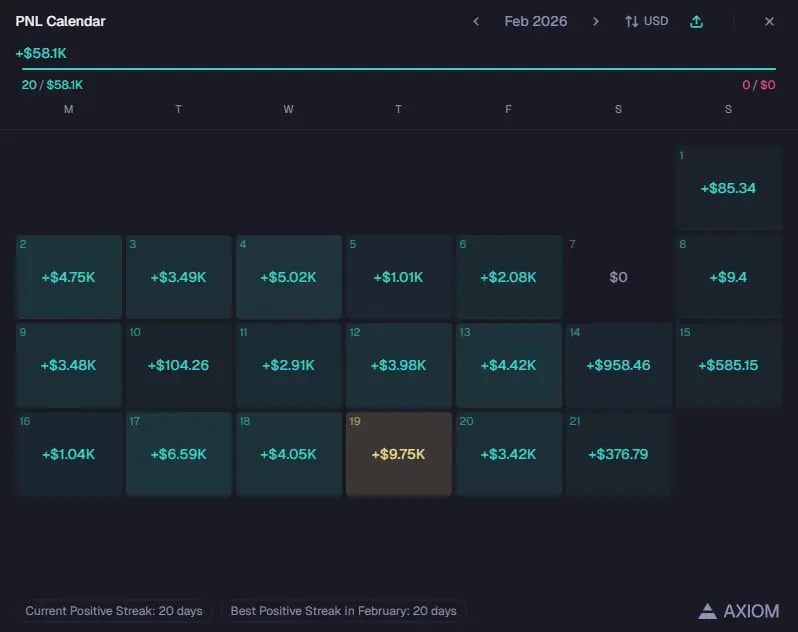The height and width of the screenshot is (632, 798).
Task: Select day 15 cell showing +$585.15
Action: click(729, 365)
